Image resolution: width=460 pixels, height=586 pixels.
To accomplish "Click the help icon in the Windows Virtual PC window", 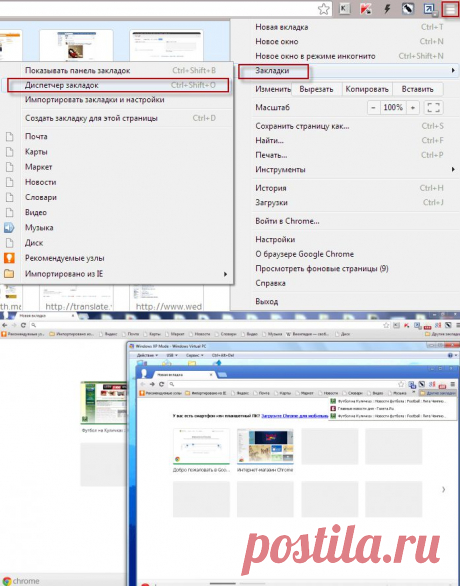I will pyautogui.click(x=450, y=355).
